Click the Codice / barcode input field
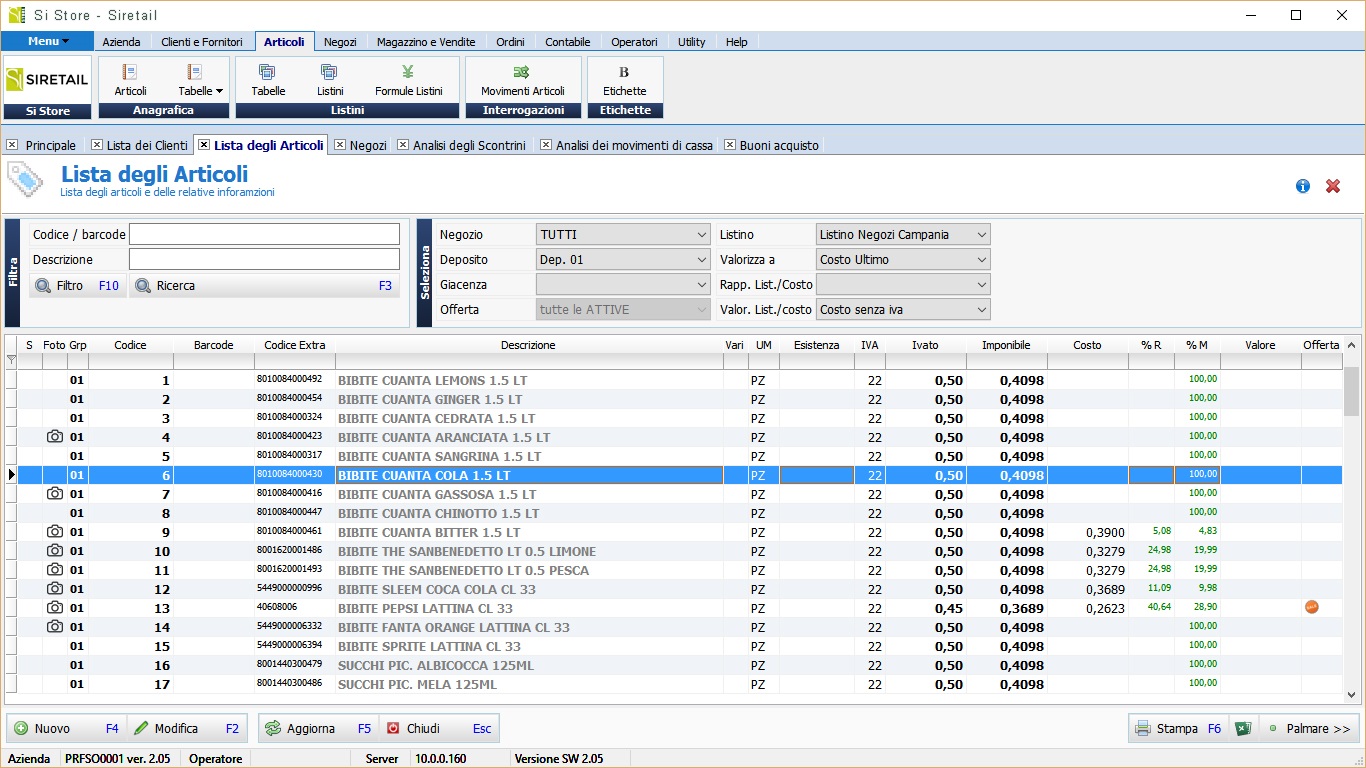Viewport: 1366px width, 768px height. [264, 234]
